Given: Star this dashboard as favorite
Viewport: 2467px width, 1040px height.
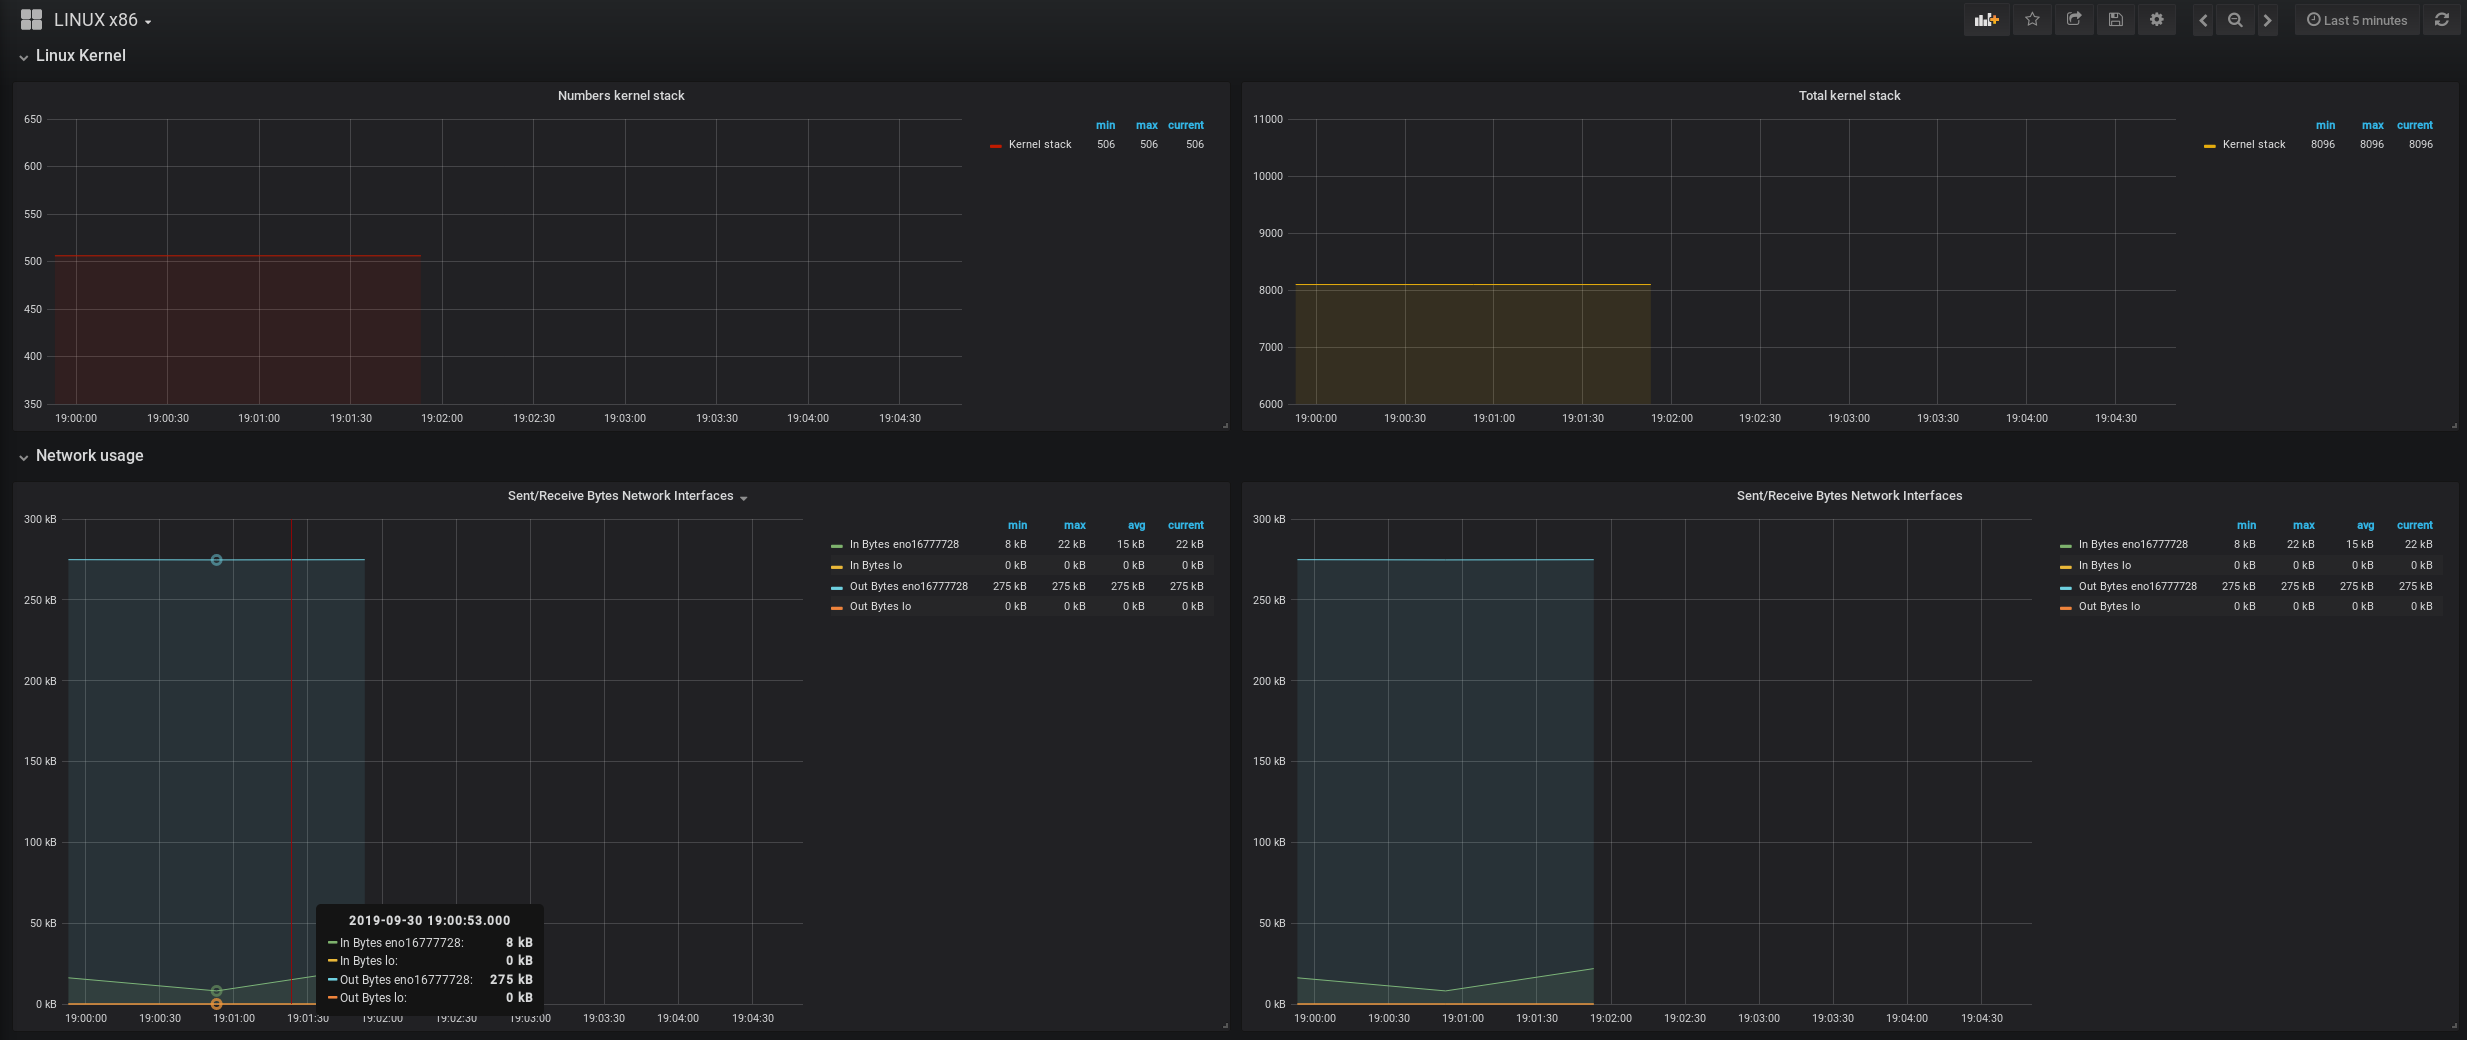Looking at the screenshot, I should [2032, 20].
